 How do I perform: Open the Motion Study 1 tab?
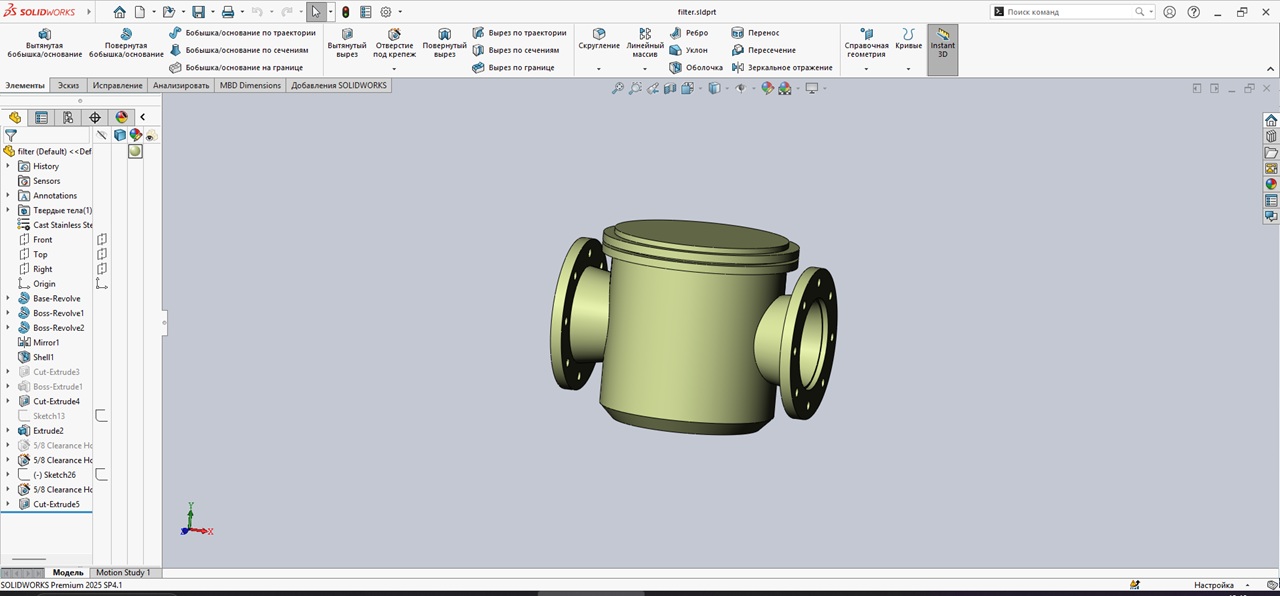[x=123, y=573]
